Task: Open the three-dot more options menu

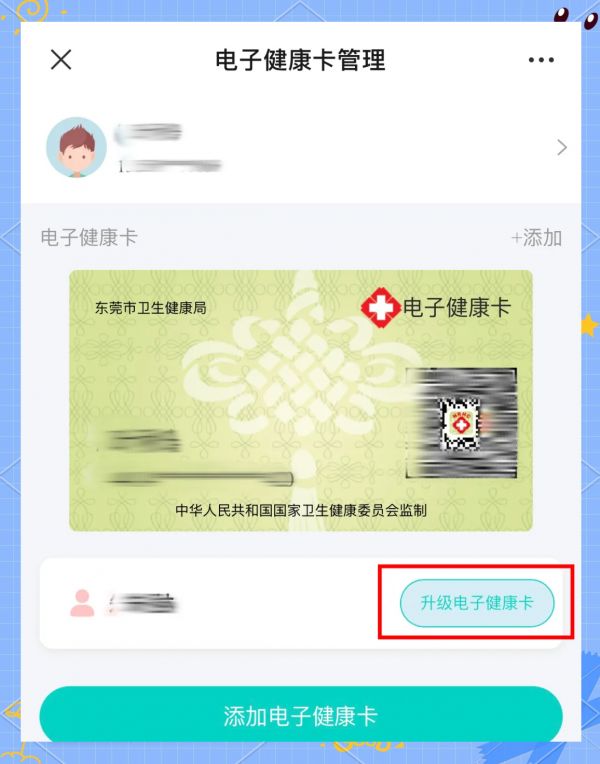Action: click(541, 60)
